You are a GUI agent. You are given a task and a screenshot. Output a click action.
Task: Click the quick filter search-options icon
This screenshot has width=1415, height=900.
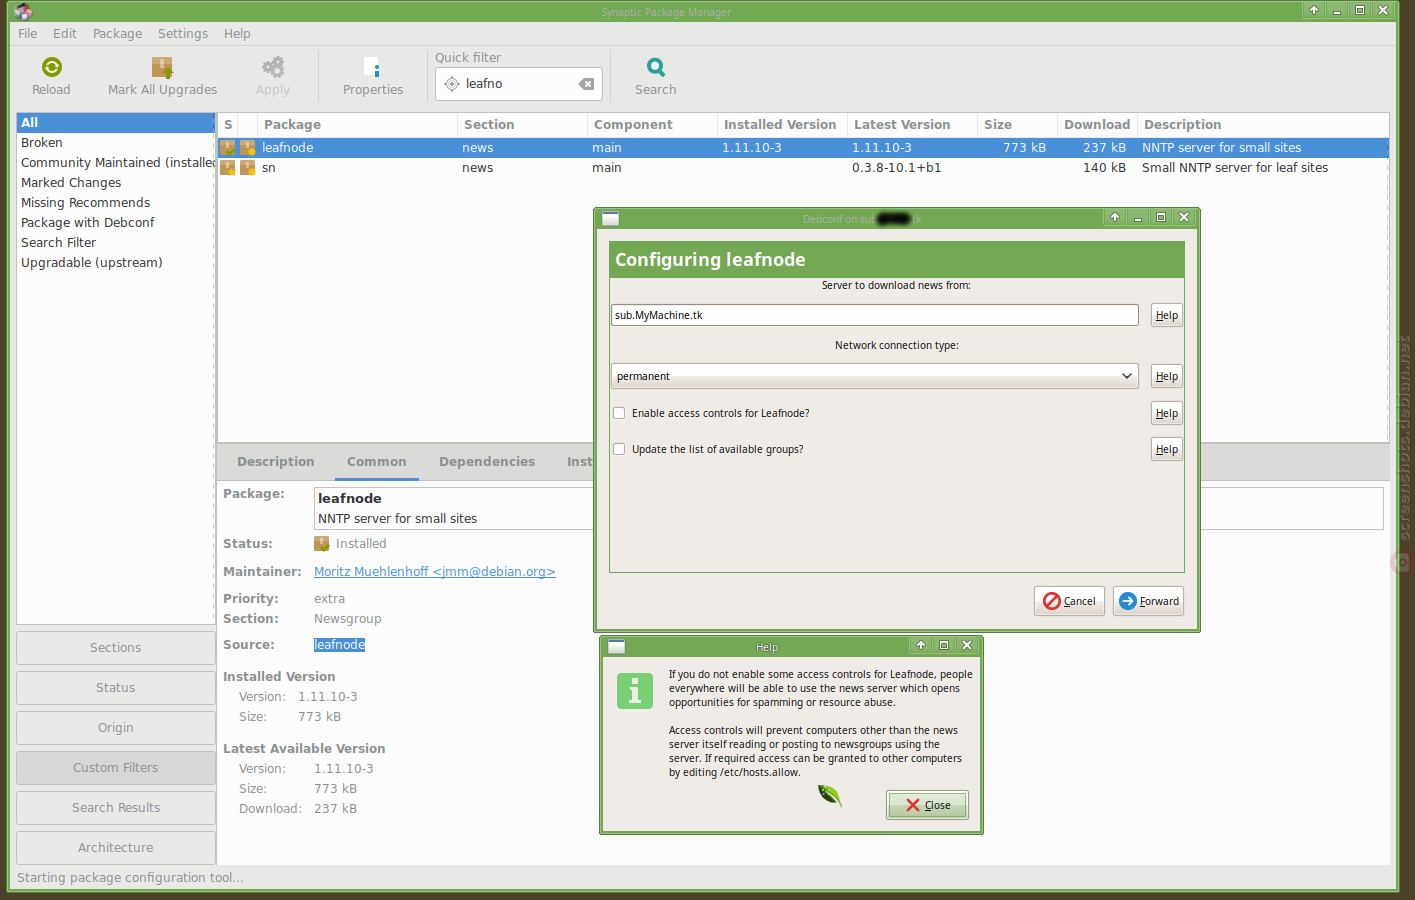pos(452,84)
